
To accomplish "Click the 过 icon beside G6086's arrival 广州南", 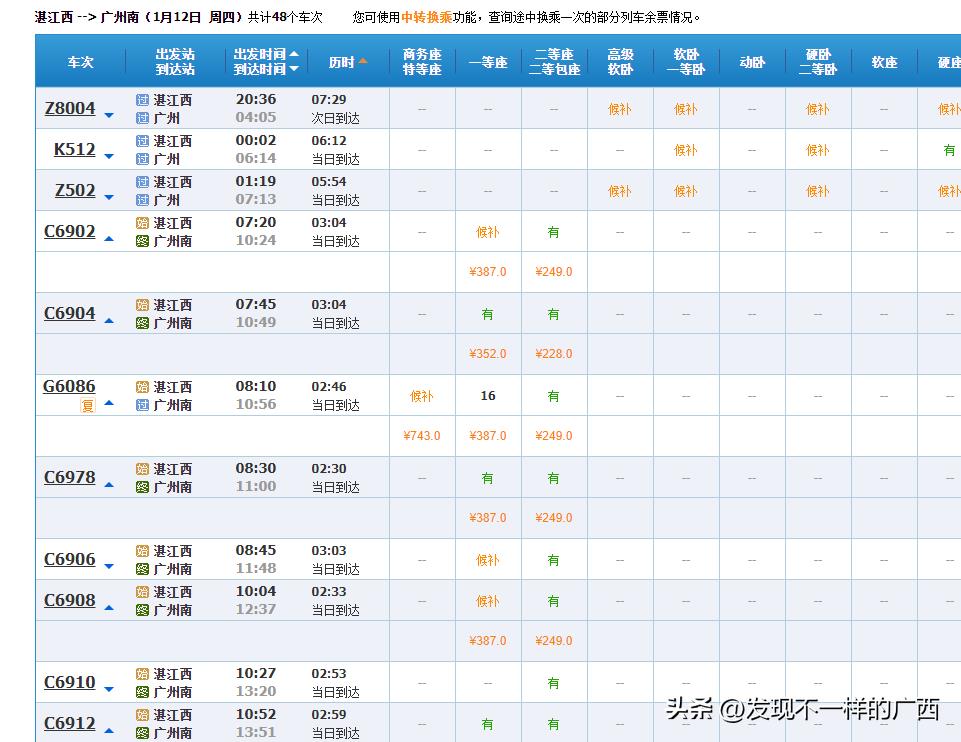I will coord(142,405).
